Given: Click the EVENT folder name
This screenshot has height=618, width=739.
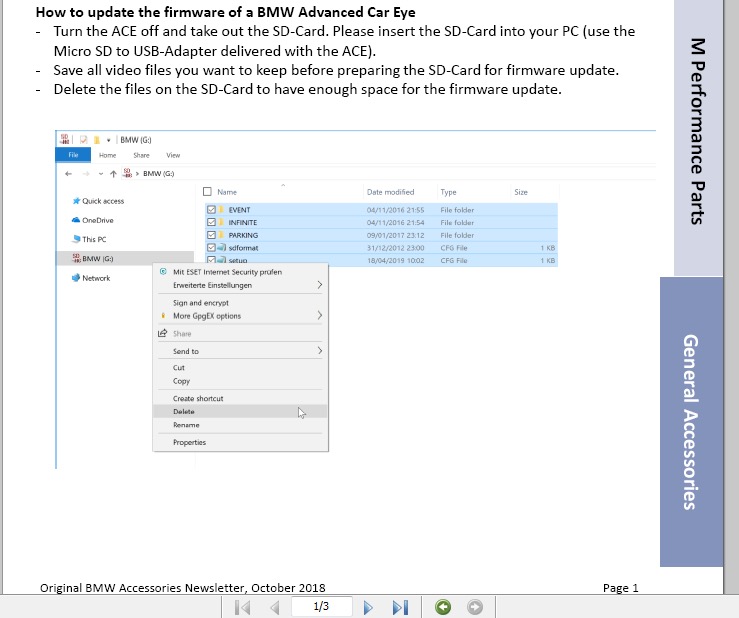Looking at the screenshot, I should pos(239,210).
